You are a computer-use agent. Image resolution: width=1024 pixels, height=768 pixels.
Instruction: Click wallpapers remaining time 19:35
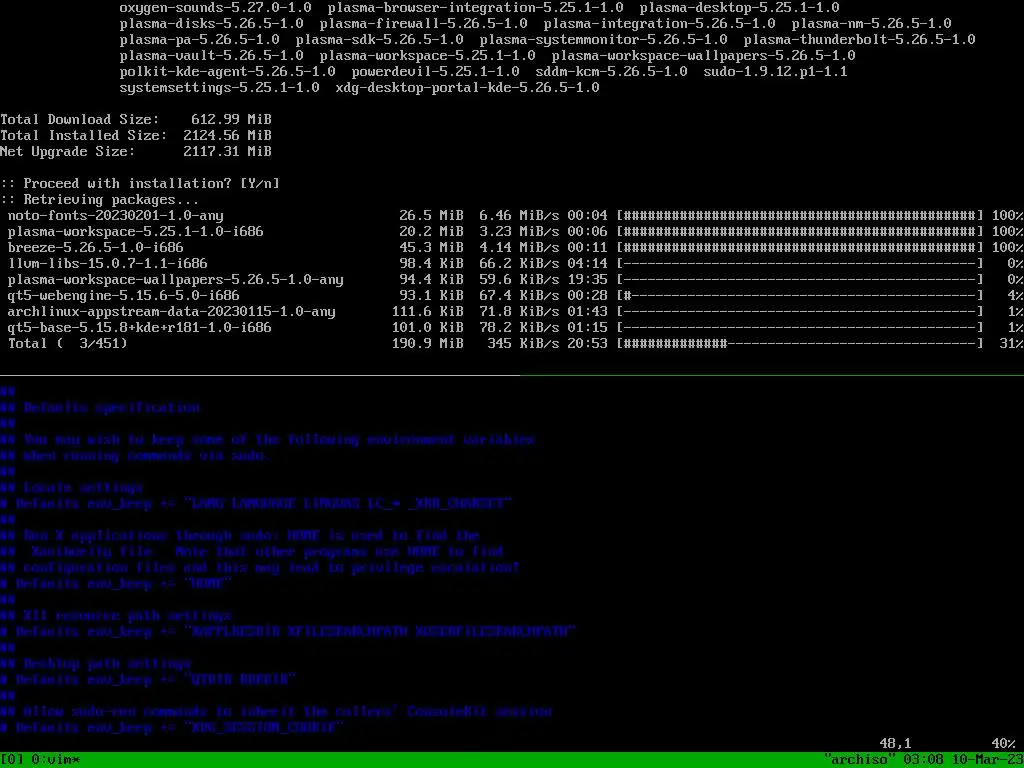tap(587, 280)
